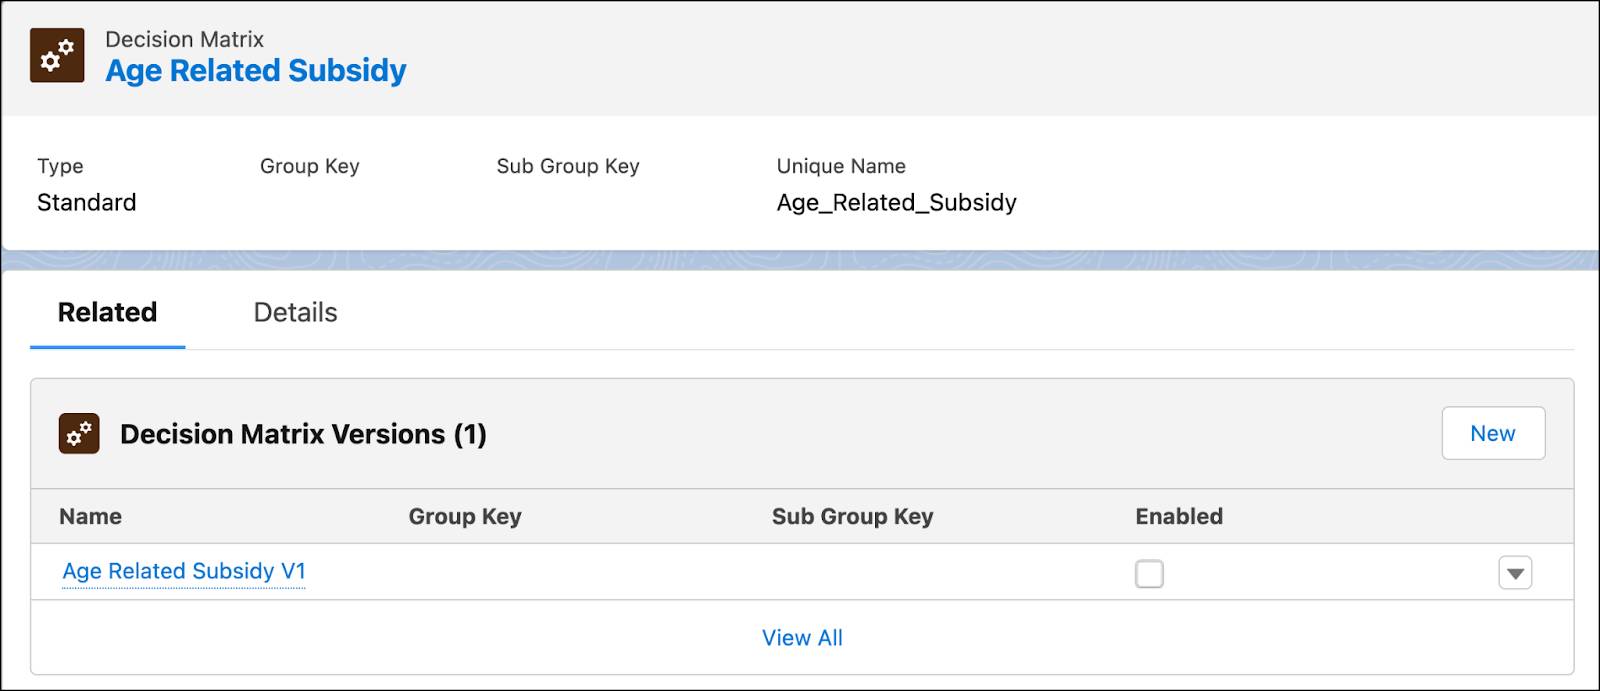1600x691 pixels.
Task: Sort the list by the Name column
Action: coord(90,516)
